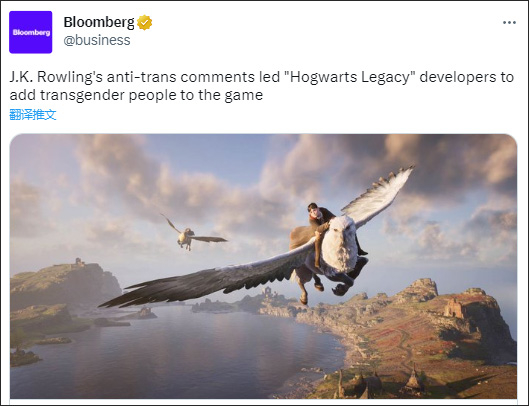This screenshot has width=529, height=406.
Task: Click the 翻译推文 translate tweet link
Action: [33, 115]
